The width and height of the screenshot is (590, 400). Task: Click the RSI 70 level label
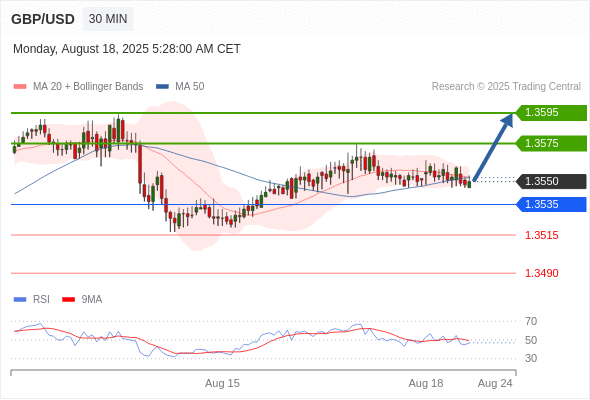pyautogui.click(x=531, y=321)
